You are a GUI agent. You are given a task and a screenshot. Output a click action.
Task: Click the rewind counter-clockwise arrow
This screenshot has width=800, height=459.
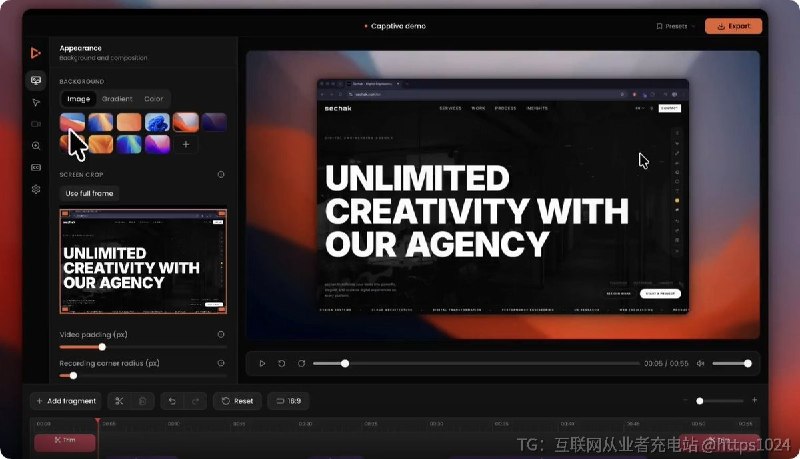(x=282, y=364)
